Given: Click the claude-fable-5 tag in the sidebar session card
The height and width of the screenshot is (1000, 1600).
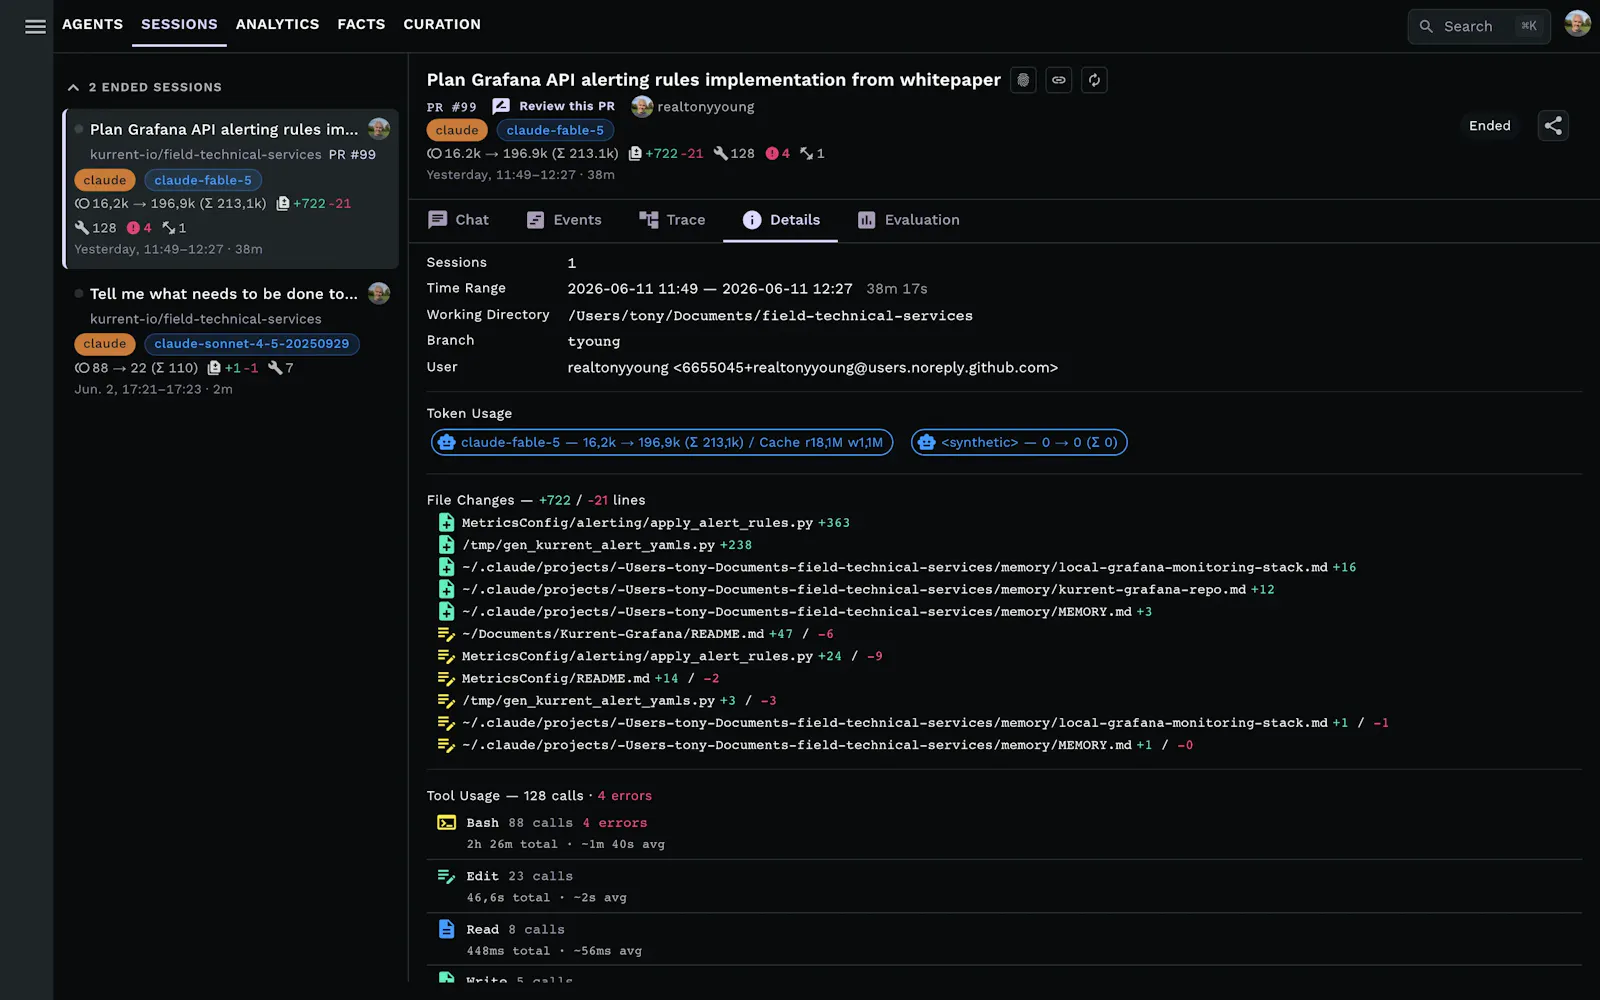Looking at the screenshot, I should point(203,180).
